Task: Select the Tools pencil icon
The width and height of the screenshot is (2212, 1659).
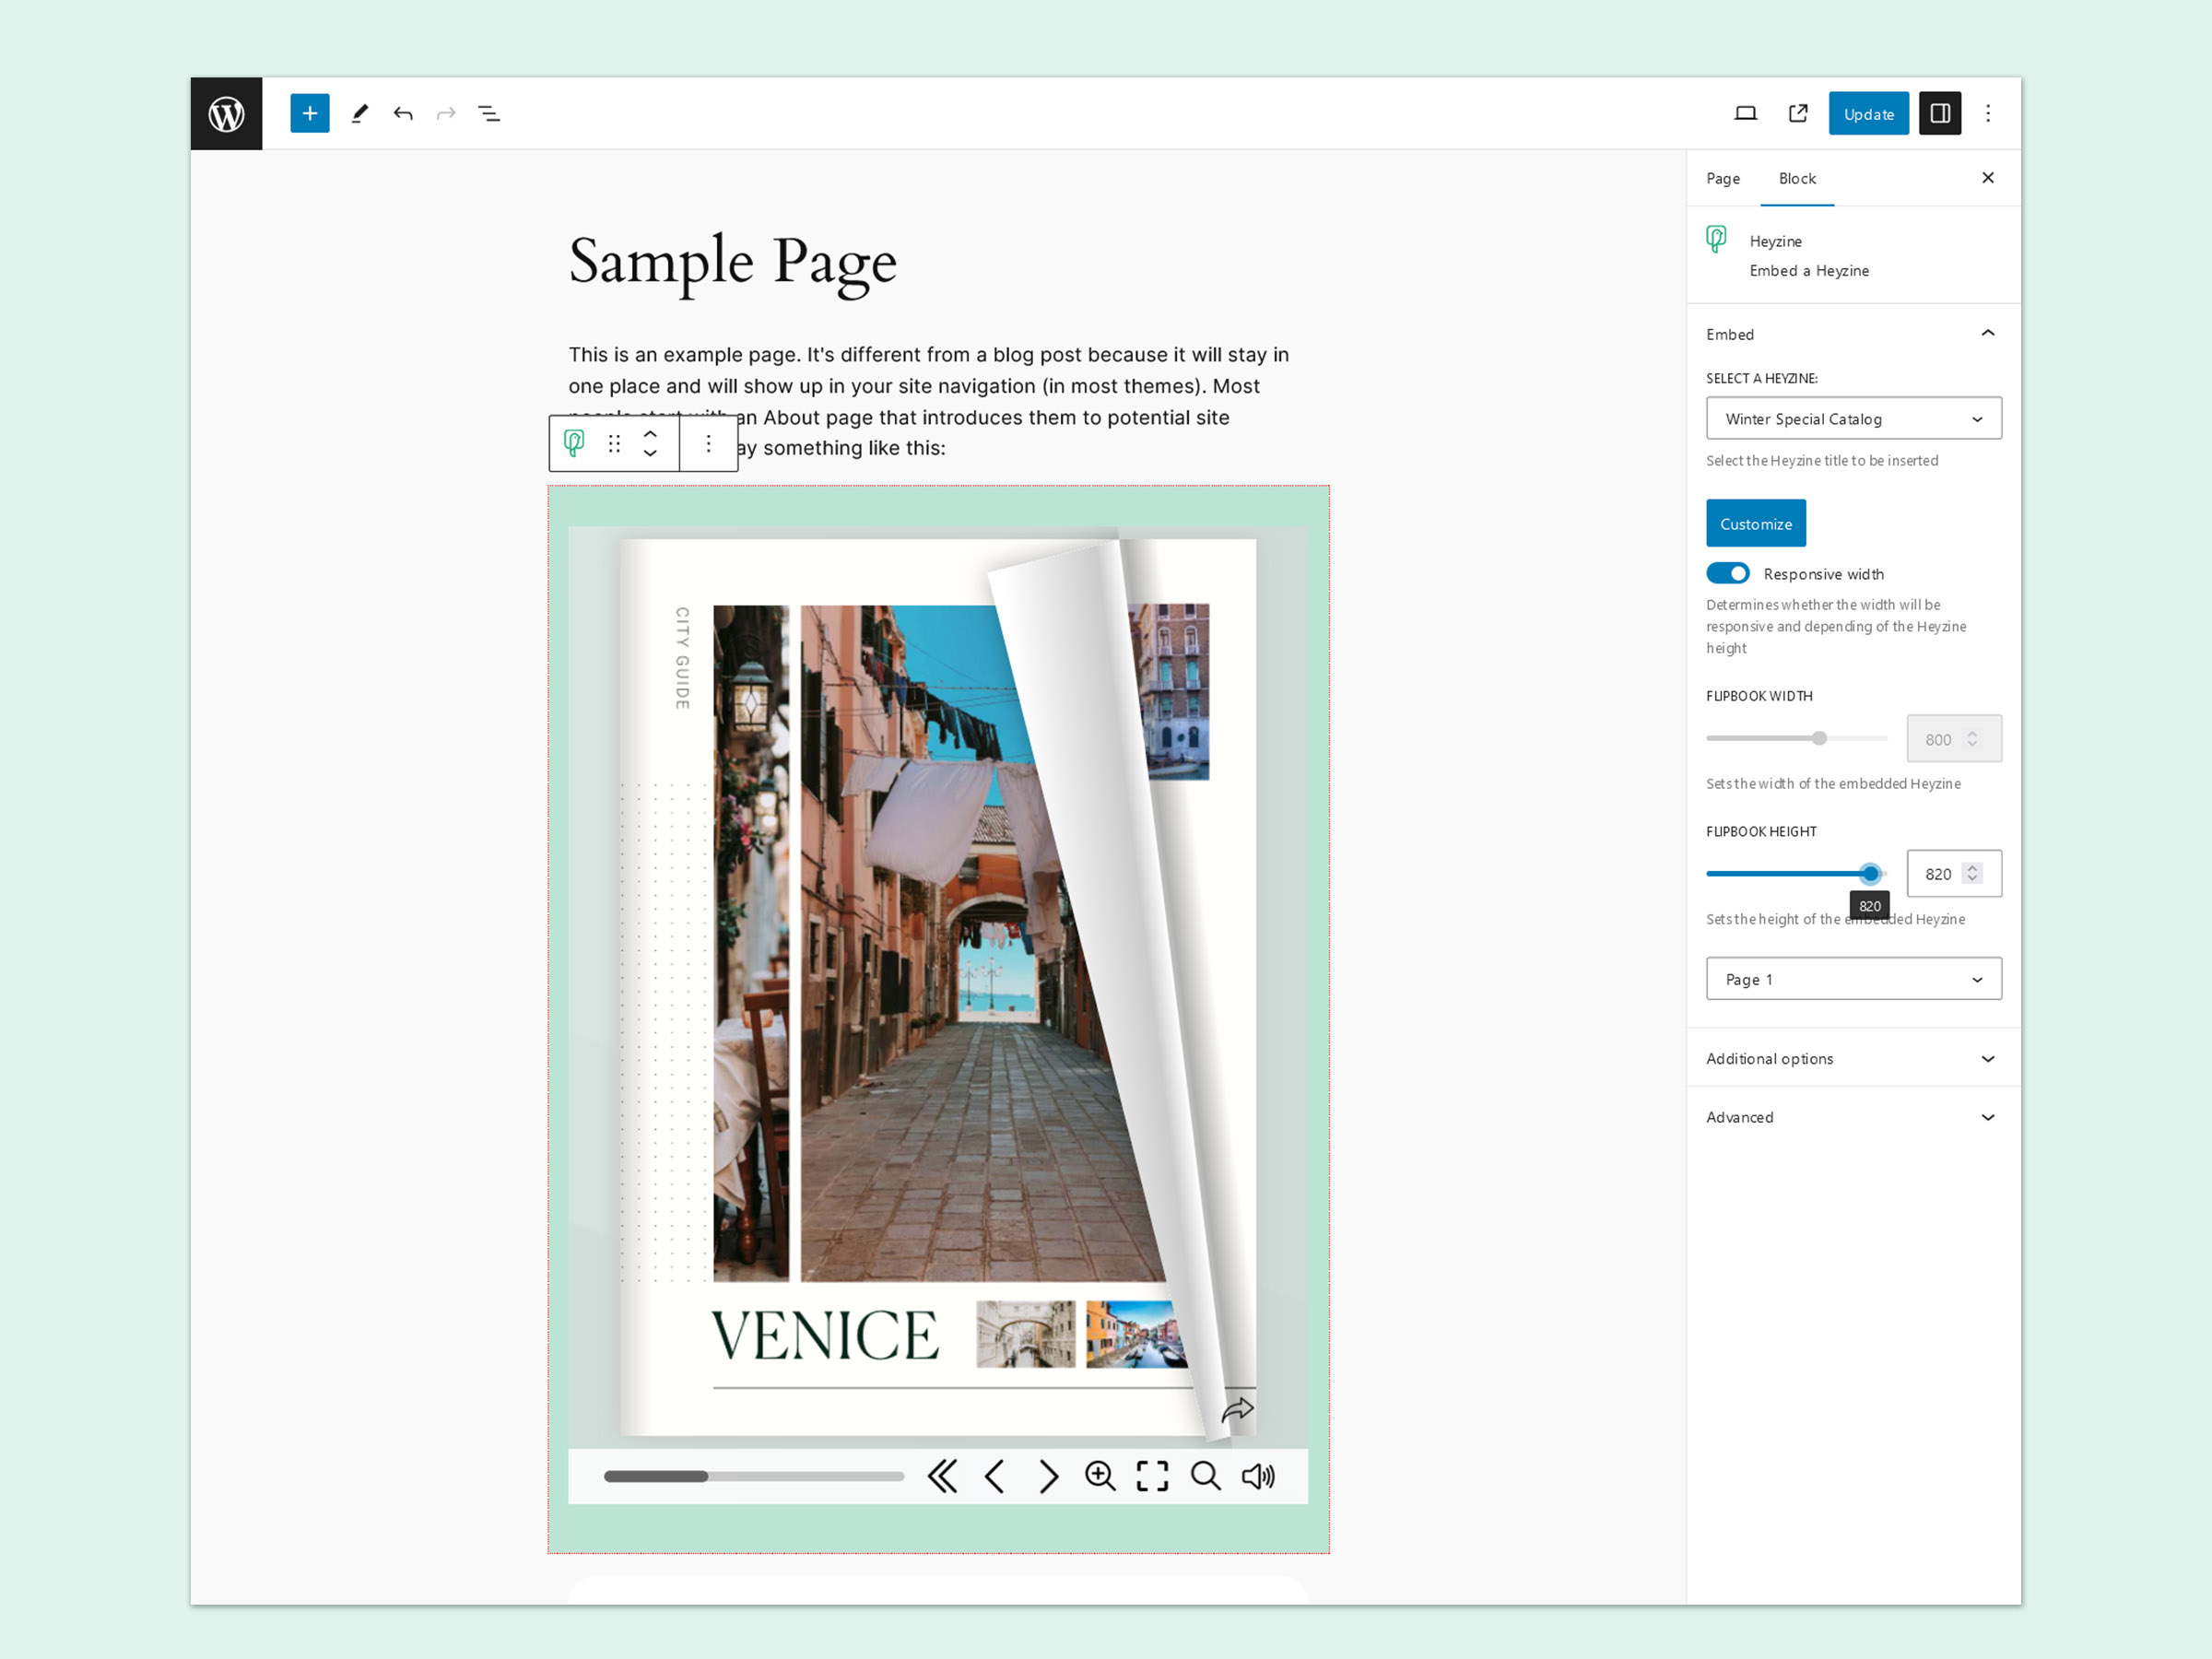Action: [360, 114]
